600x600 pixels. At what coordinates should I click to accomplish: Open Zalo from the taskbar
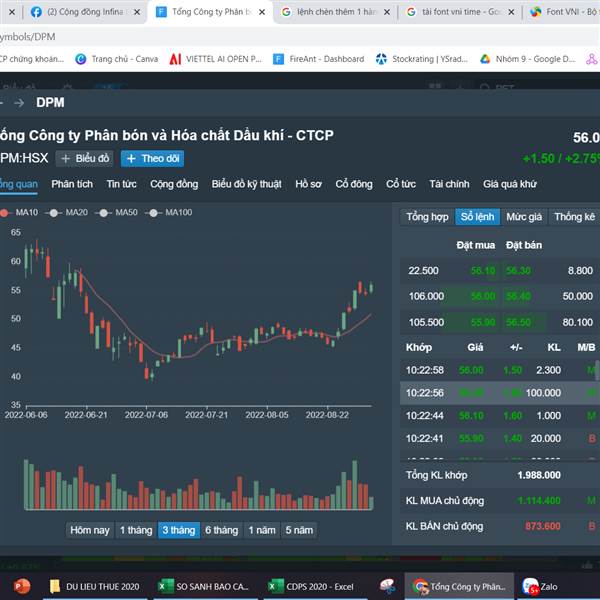[x=540, y=586]
